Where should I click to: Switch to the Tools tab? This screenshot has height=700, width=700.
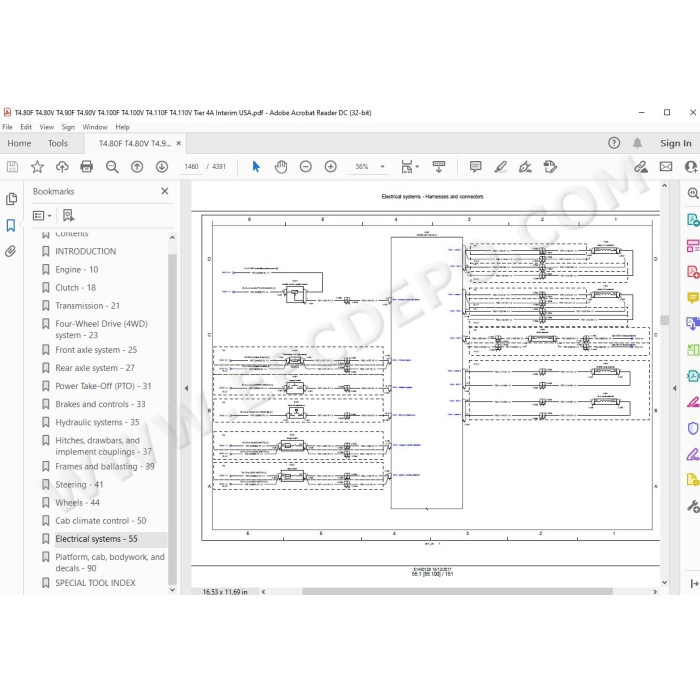click(x=58, y=144)
